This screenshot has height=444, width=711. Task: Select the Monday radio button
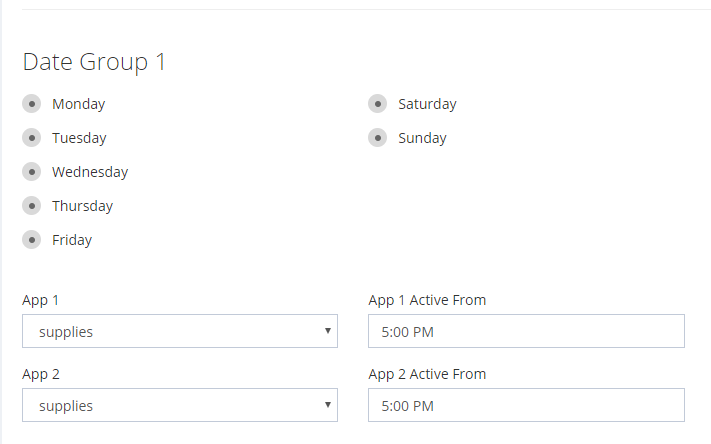click(32, 104)
